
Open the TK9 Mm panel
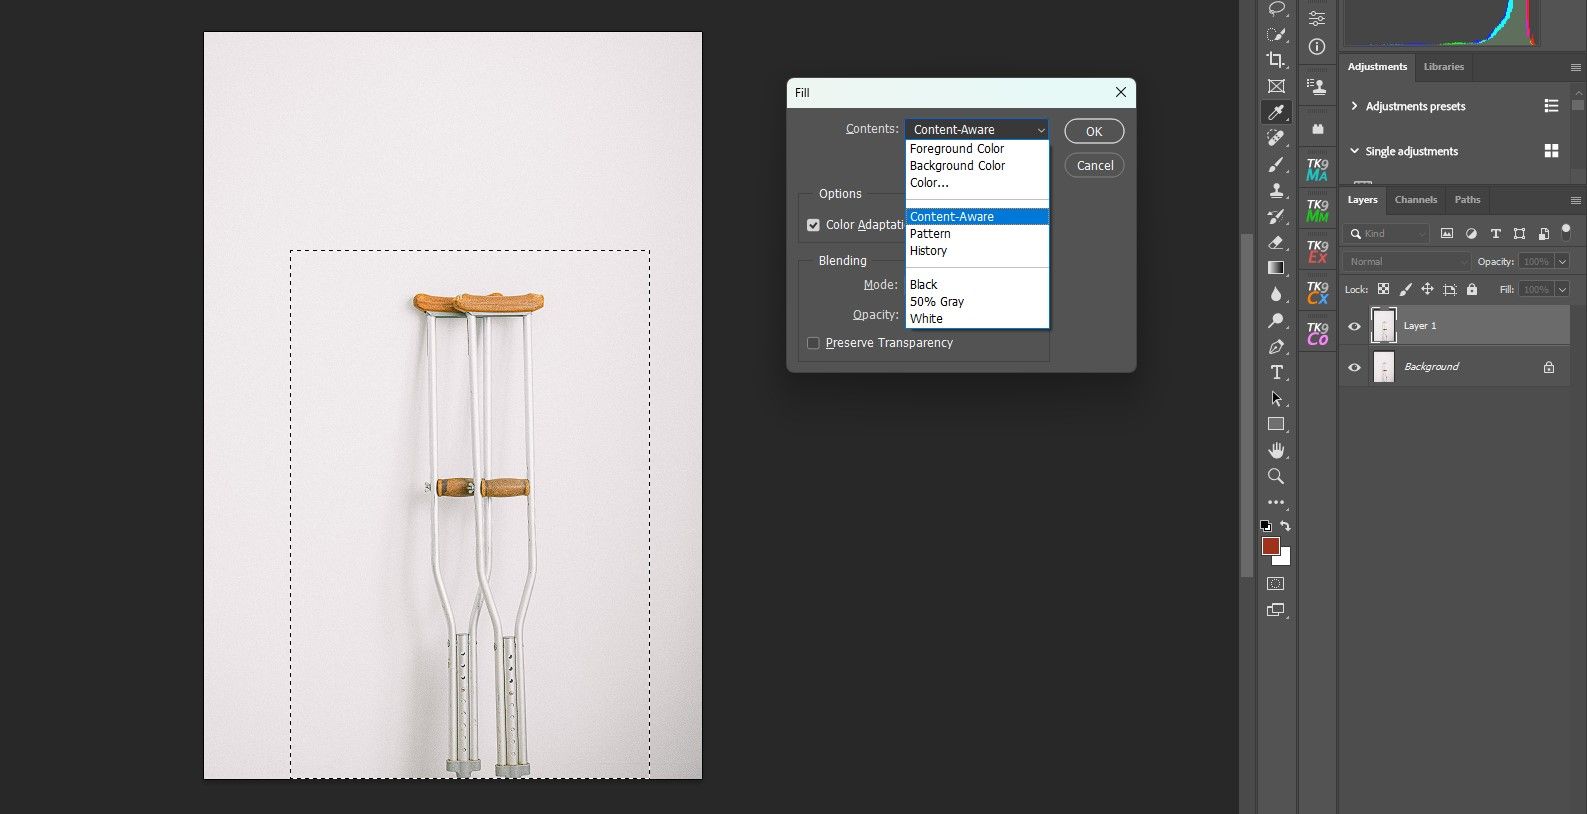click(x=1317, y=210)
